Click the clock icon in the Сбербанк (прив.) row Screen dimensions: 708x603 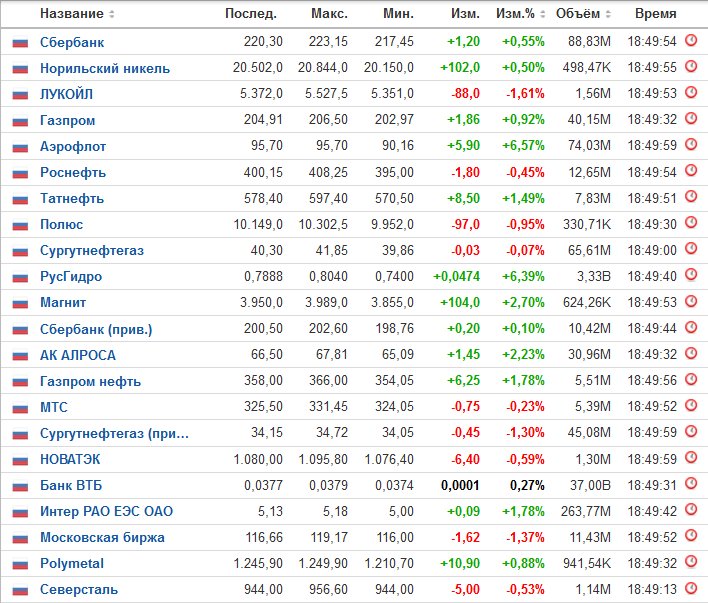(691, 327)
